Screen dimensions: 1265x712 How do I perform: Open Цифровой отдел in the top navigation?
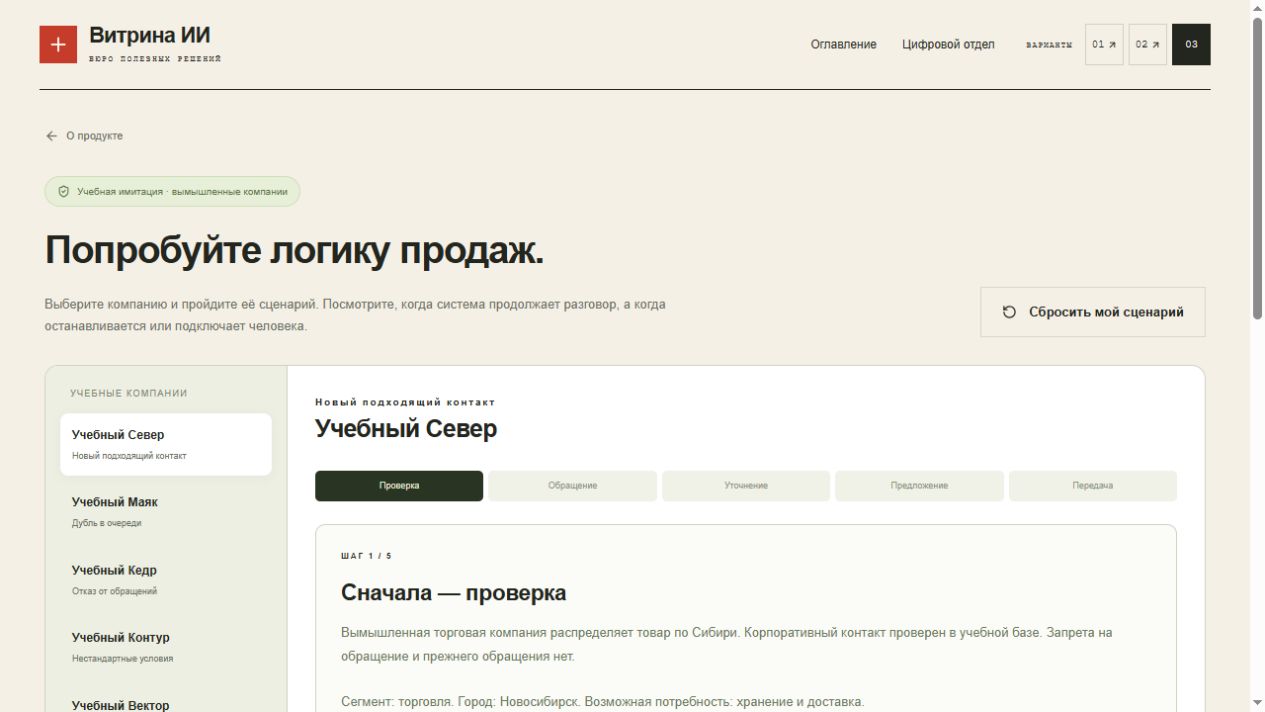pyautogui.click(x=948, y=45)
